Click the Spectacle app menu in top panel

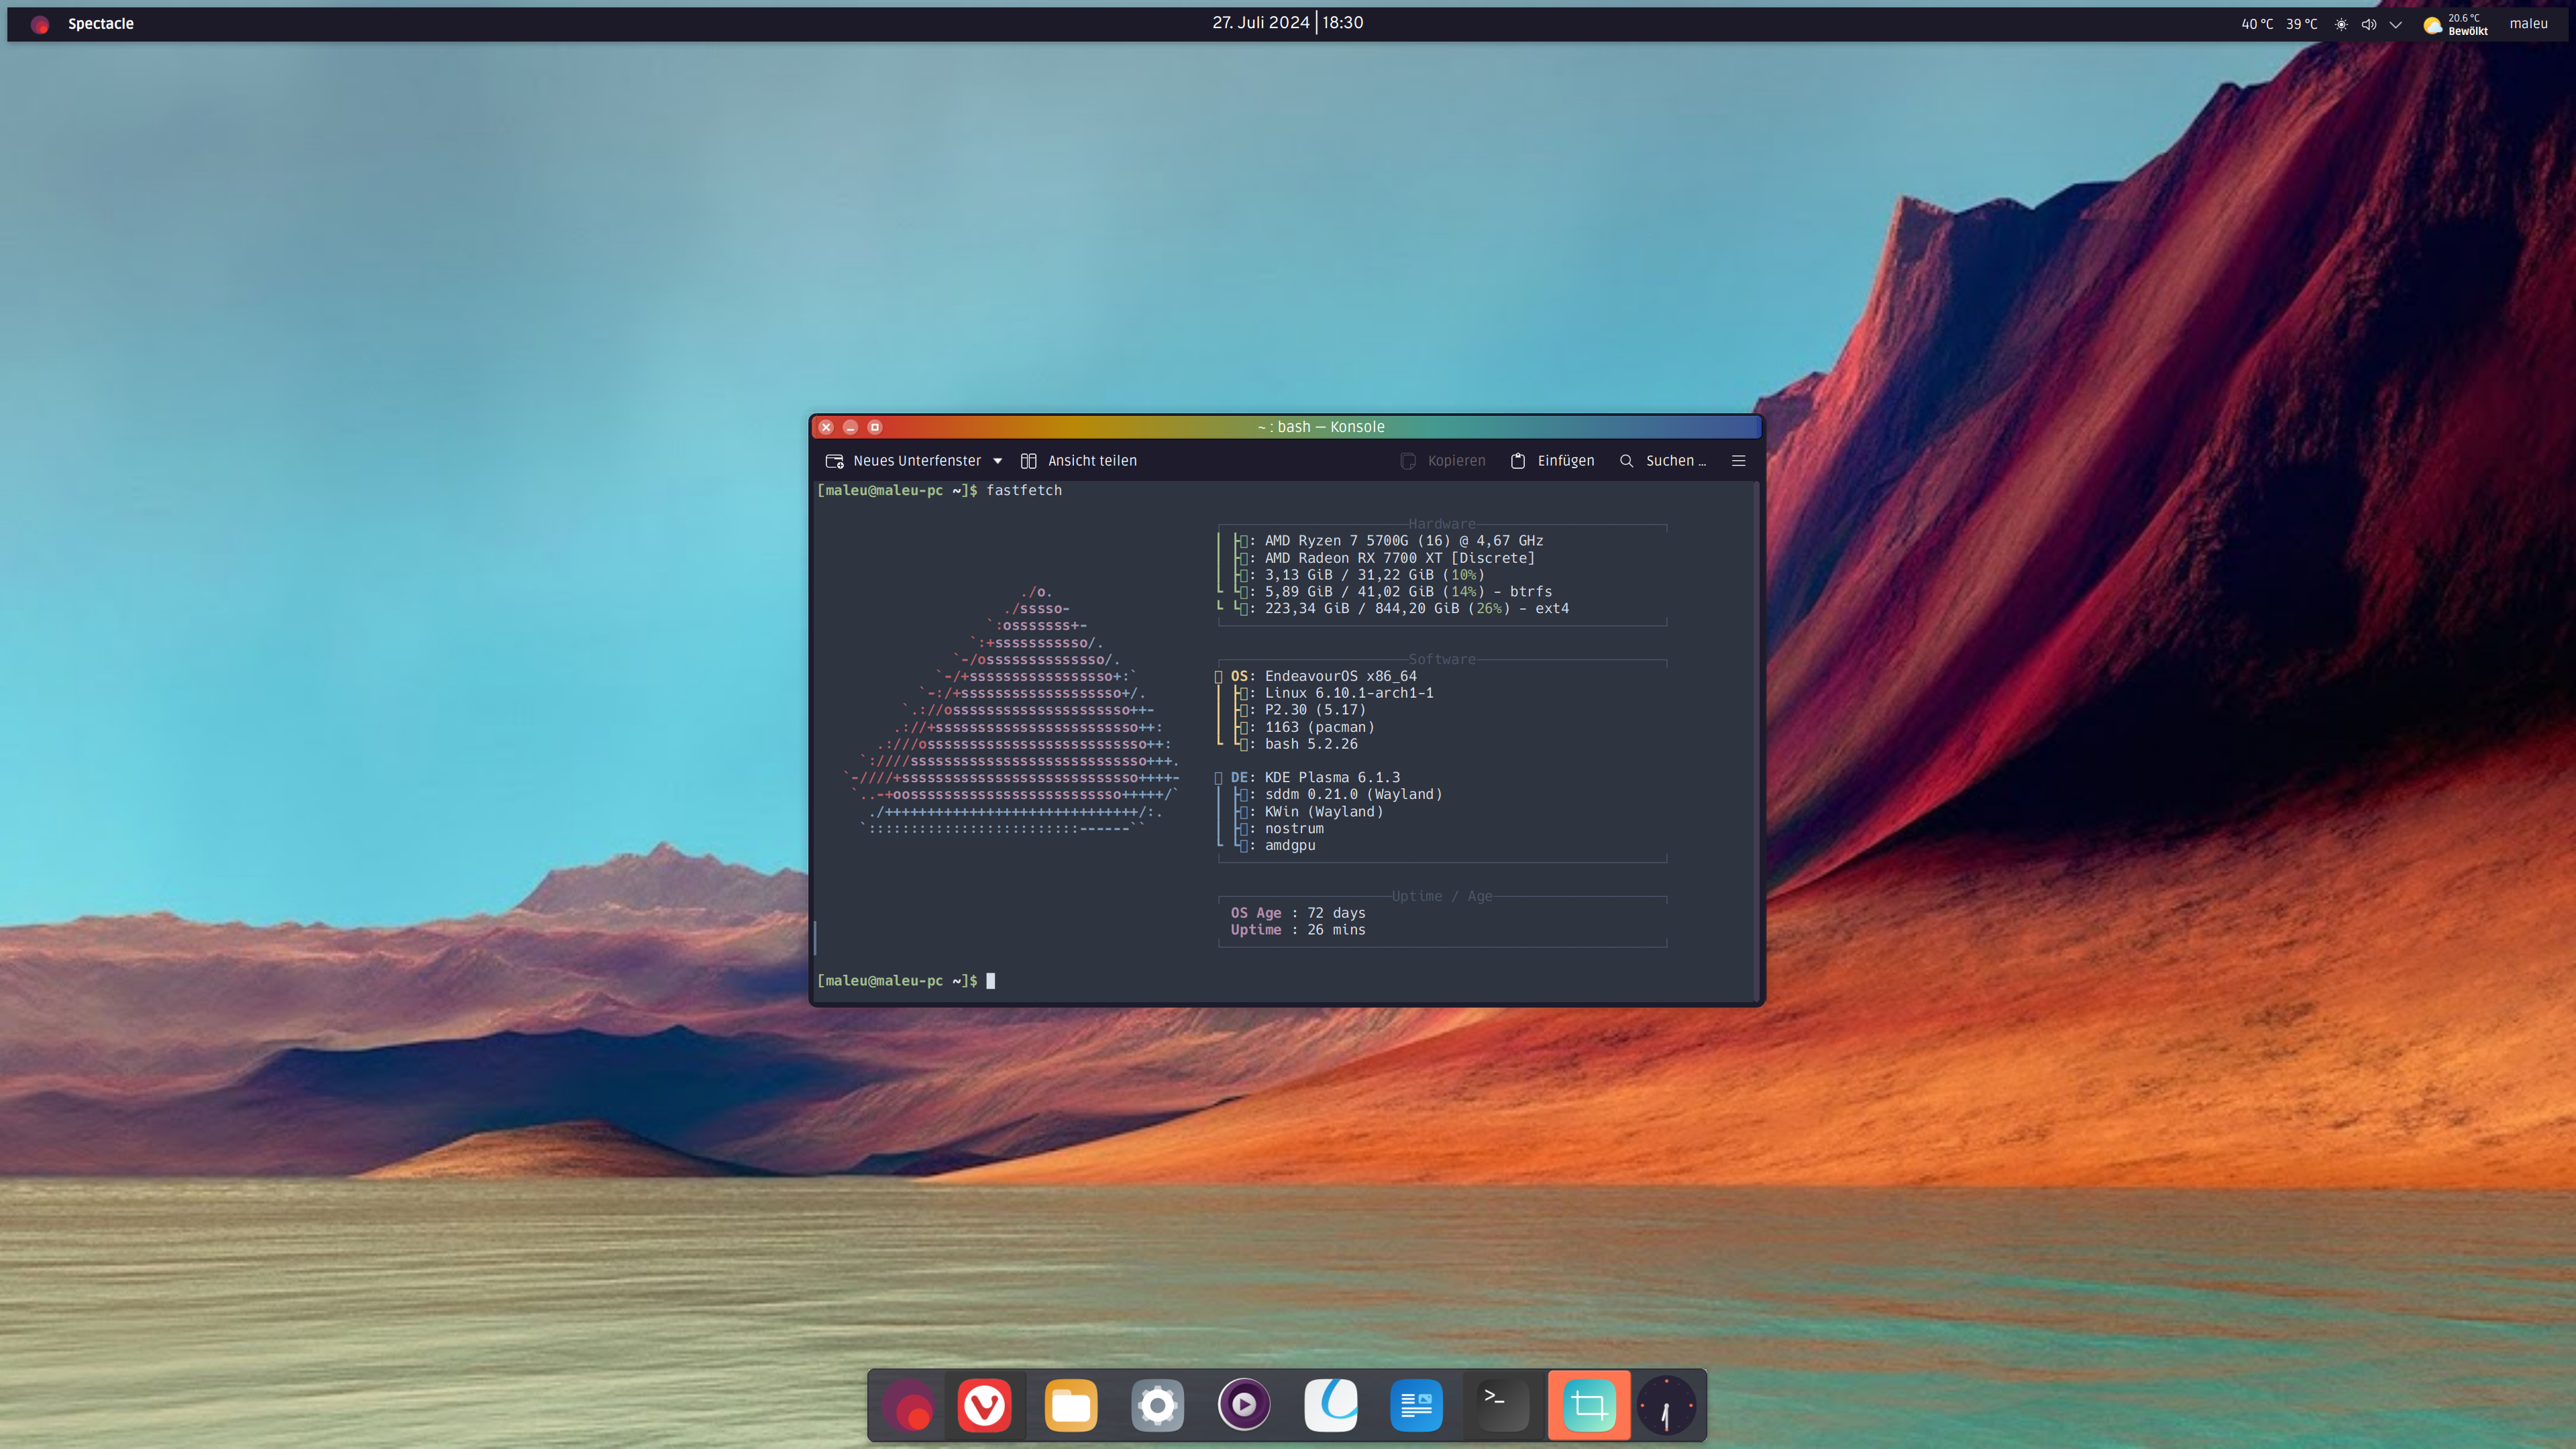coord(100,24)
